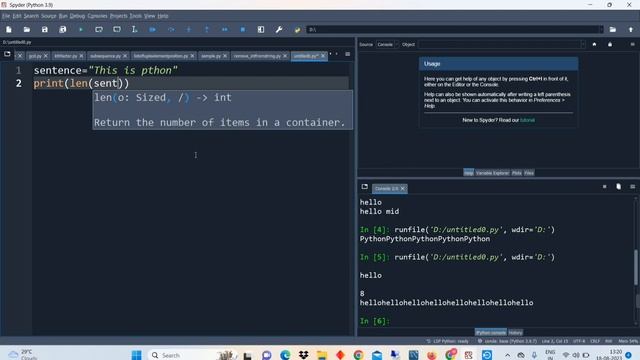Expand the Object combo box arrow
Viewport: 640px width, 360px height.
[582, 44]
